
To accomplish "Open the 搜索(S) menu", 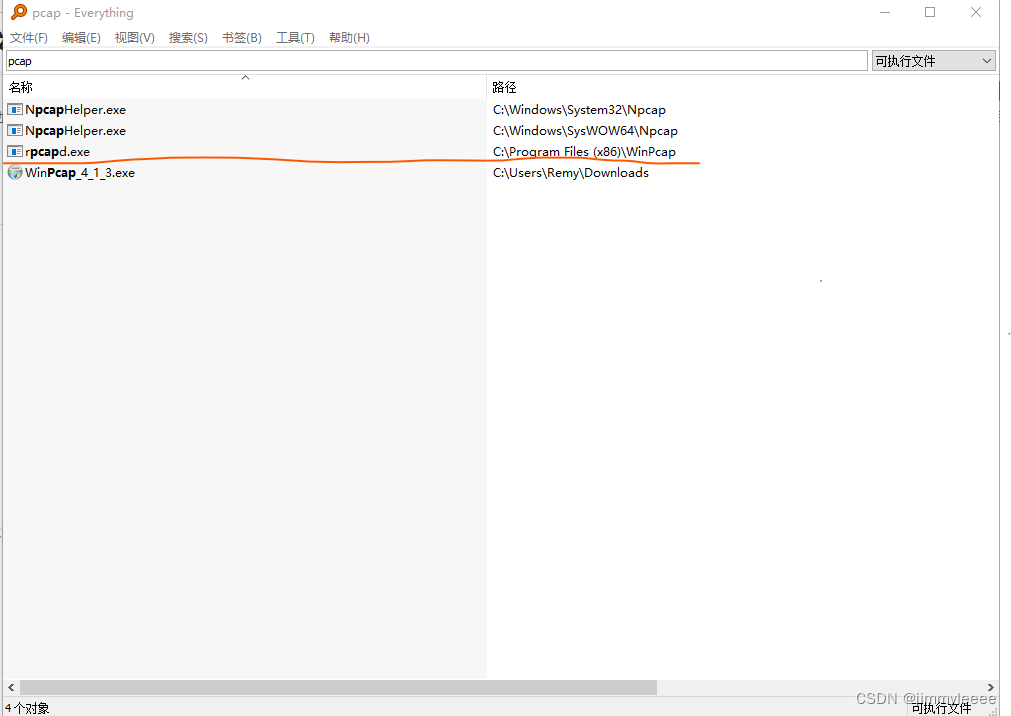I will [x=188, y=37].
